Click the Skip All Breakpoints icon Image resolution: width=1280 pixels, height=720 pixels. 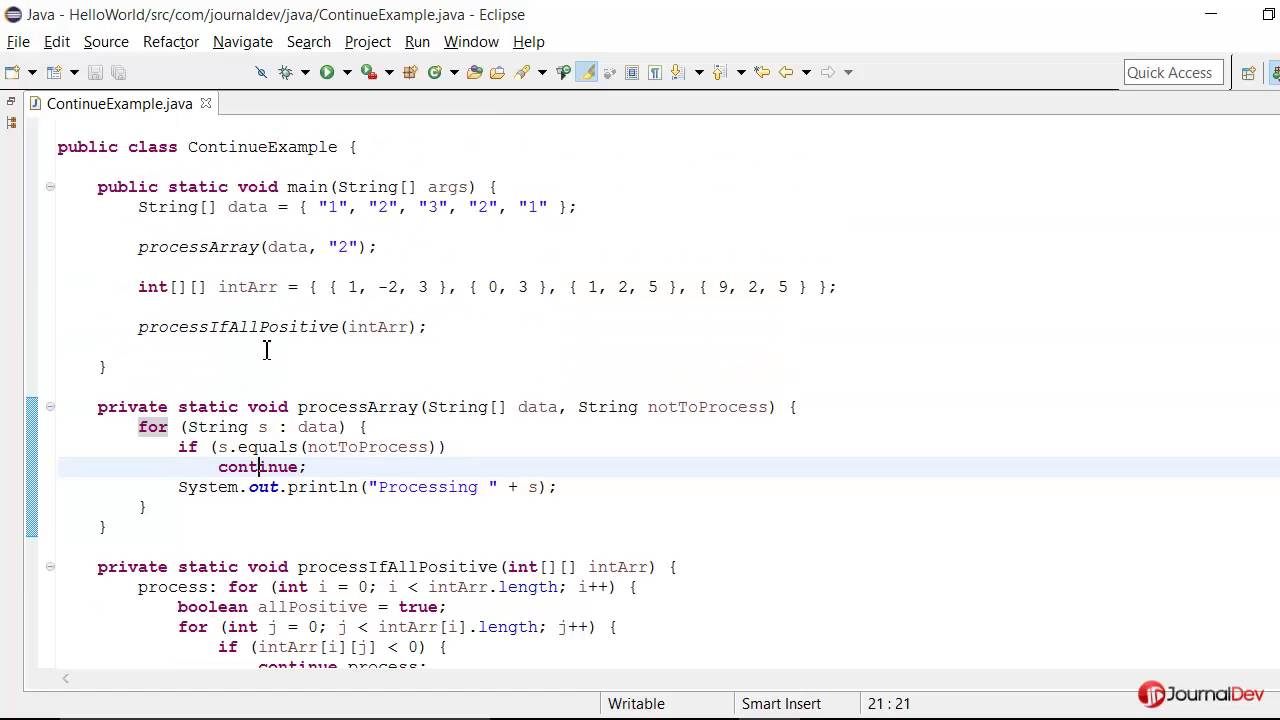tap(261, 72)
